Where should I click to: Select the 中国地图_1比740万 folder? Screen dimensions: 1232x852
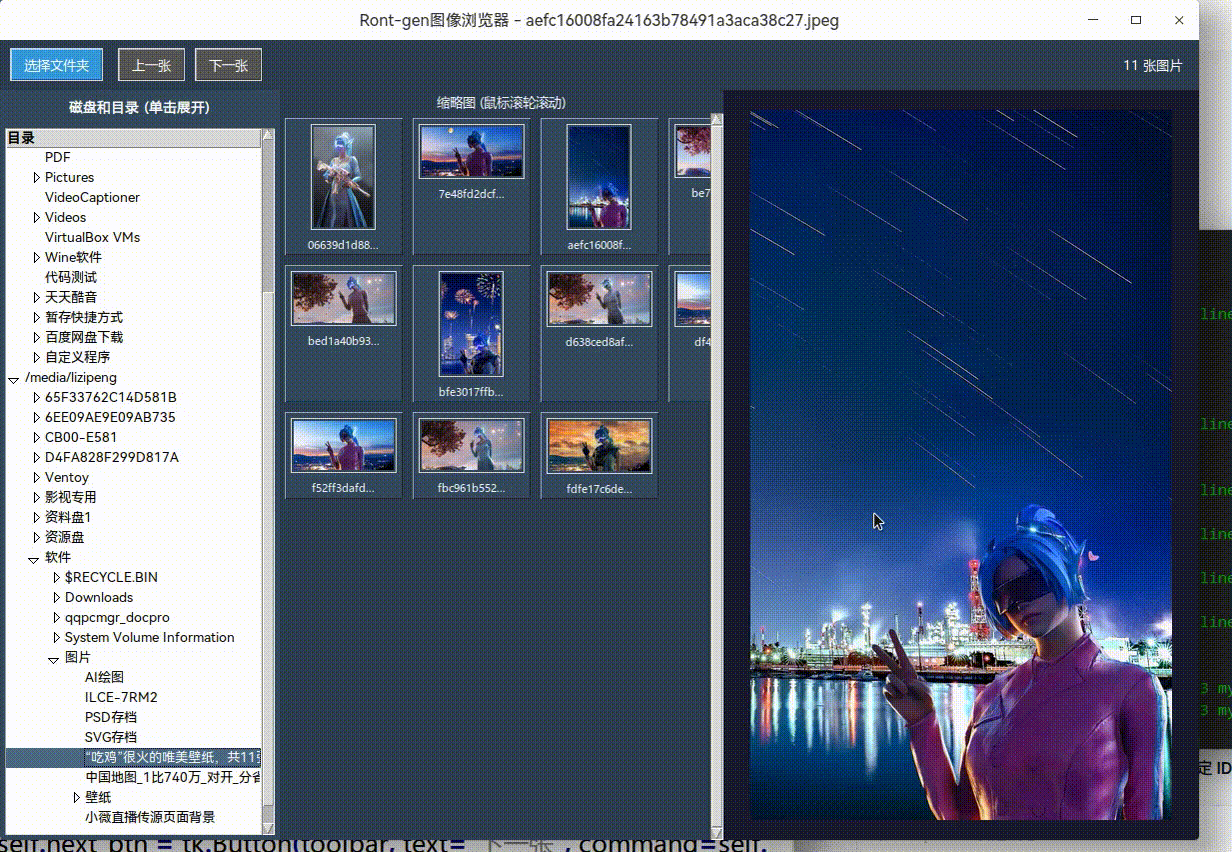[172, 777]
